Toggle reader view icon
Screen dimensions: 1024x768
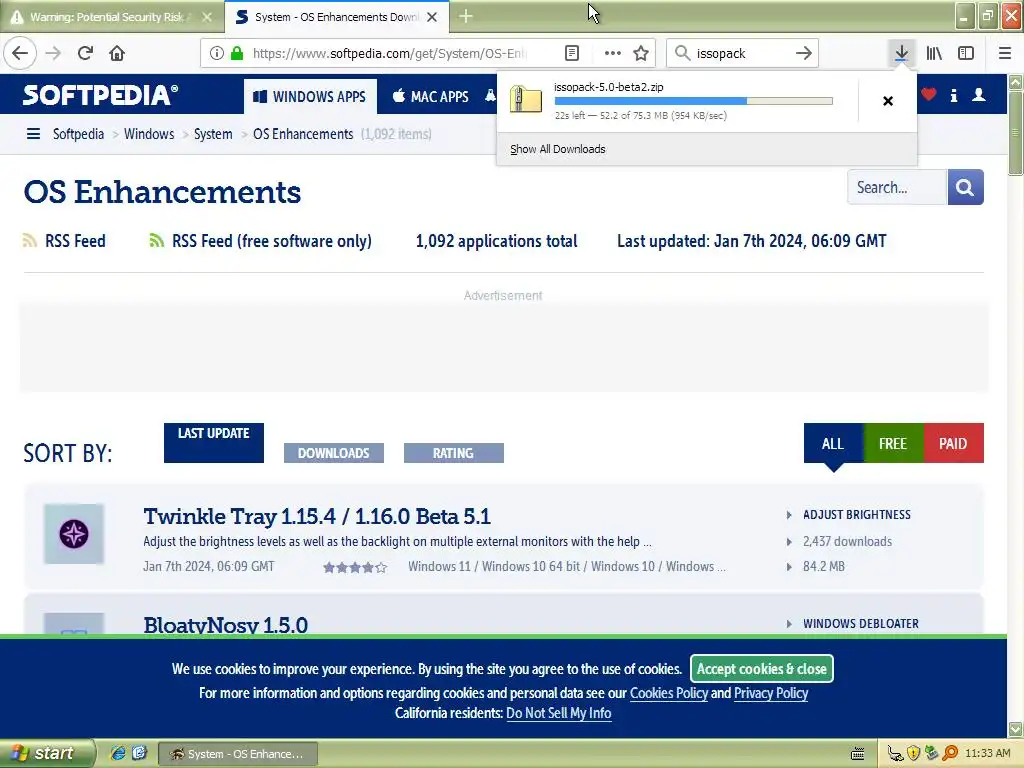coord(572,53)
